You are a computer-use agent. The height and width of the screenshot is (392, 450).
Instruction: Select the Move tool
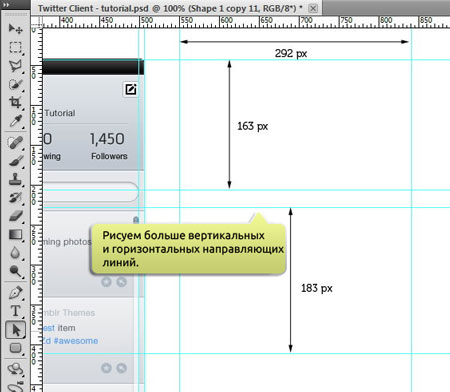click(x=15, y=29)
